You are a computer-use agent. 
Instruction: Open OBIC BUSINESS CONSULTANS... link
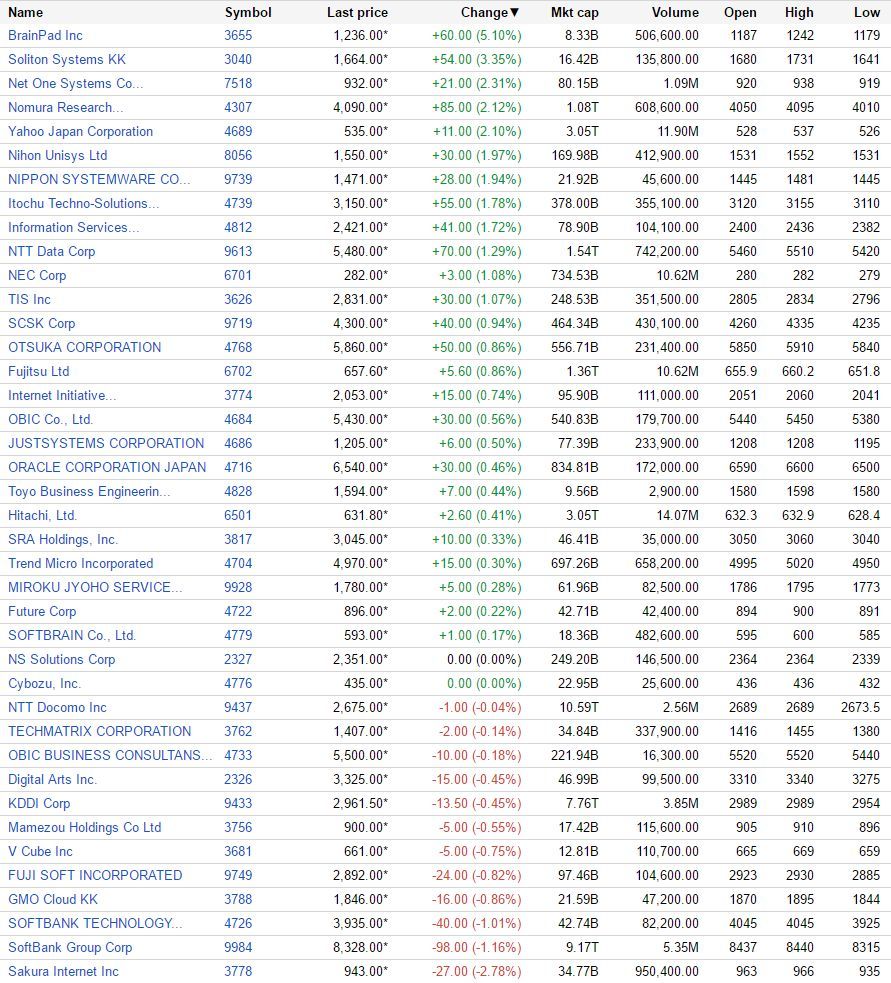pyautogui.click(x=110, y=755)
